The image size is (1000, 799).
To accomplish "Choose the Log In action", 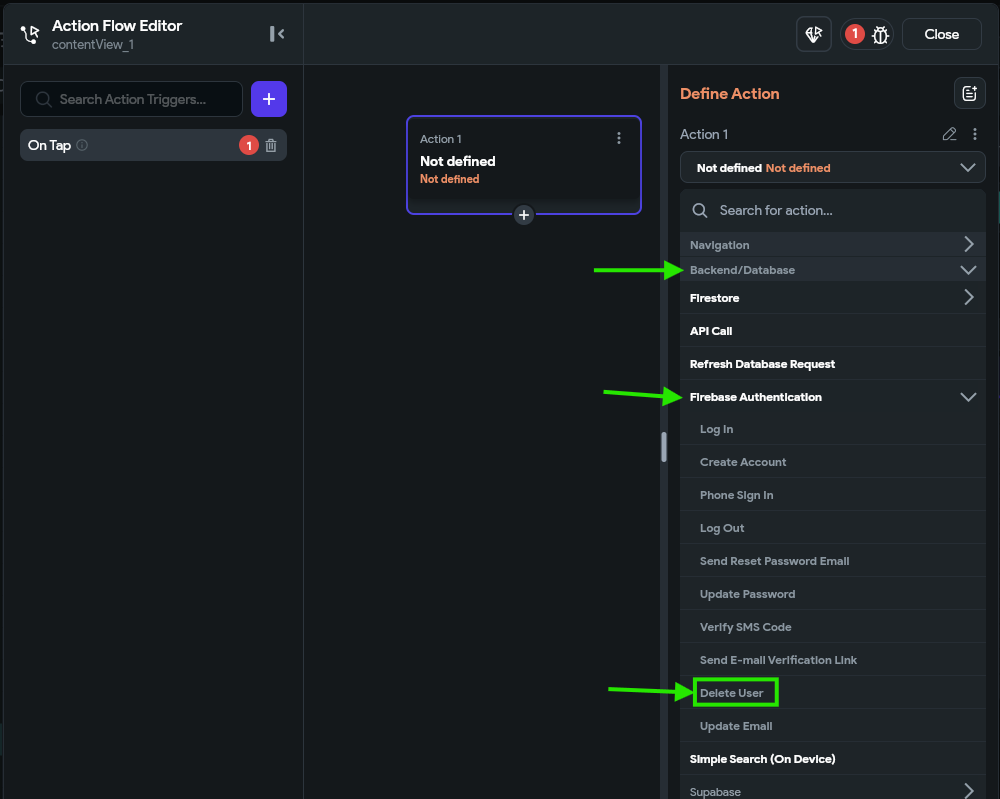I will [x=832, y=429].
